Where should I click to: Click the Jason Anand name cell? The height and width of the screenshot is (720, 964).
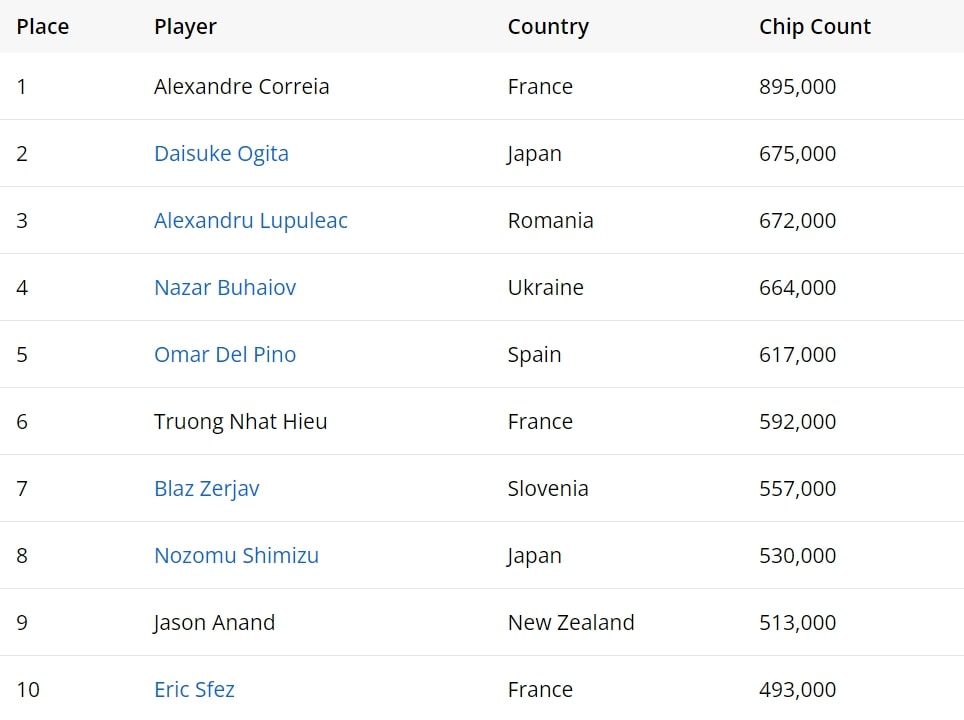click(x=214, y=623)
